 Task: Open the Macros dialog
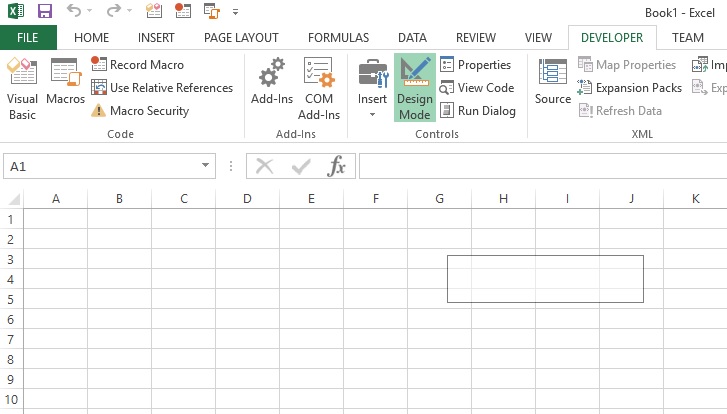(x=65, y=87)
